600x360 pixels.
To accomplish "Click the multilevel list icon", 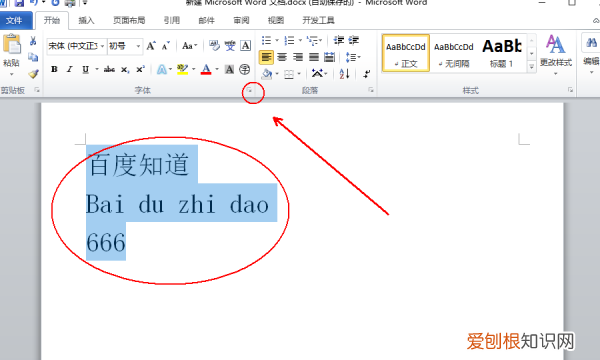I will 313,40.
